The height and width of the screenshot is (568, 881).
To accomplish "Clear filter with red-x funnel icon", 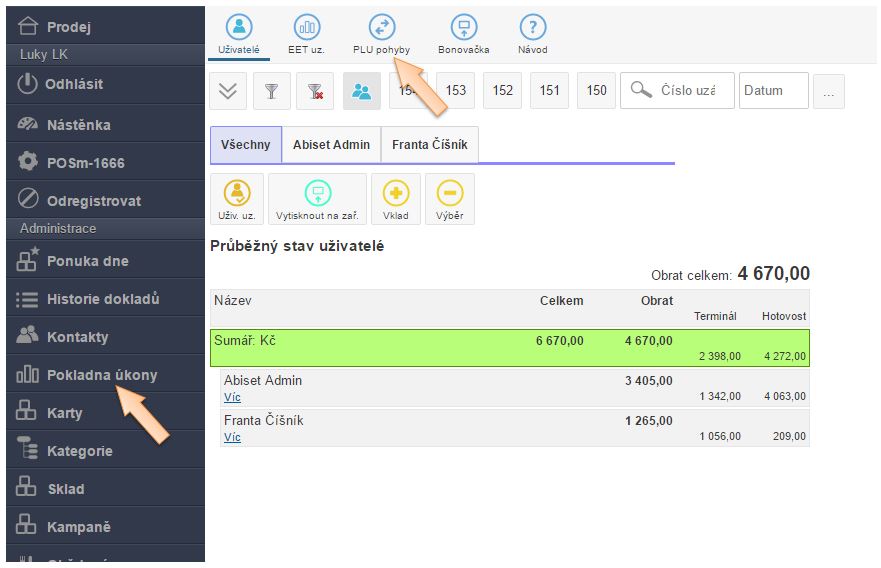I will tap(315, 91).
